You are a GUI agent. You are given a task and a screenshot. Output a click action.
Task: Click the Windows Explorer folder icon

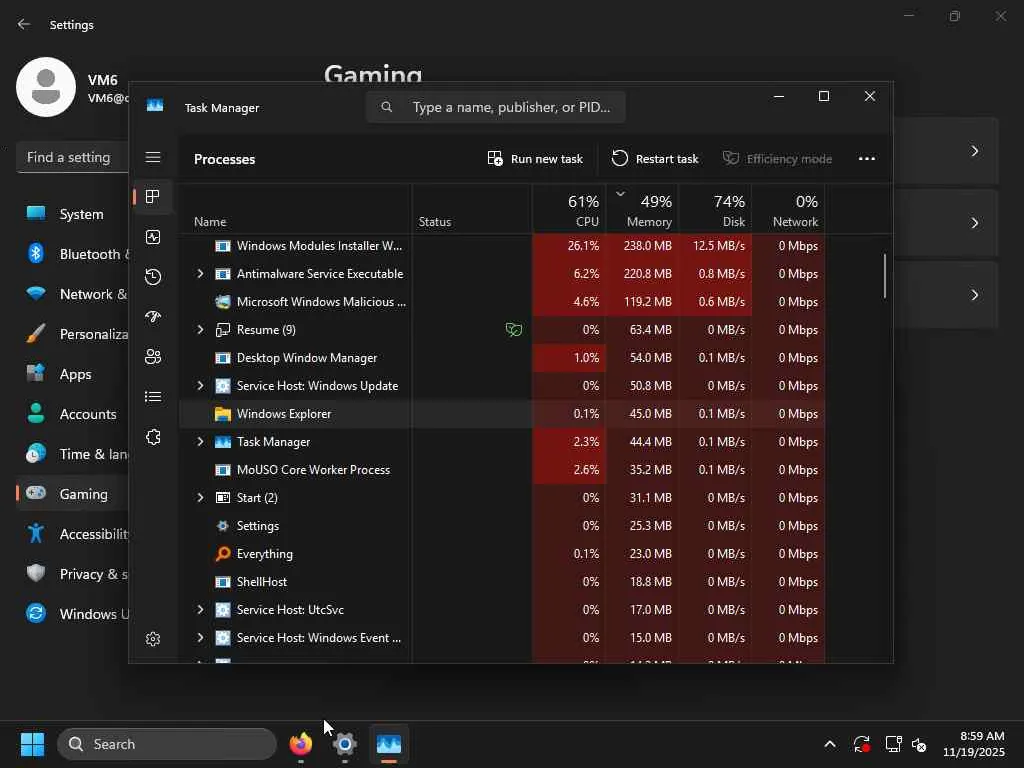point(223,414)
